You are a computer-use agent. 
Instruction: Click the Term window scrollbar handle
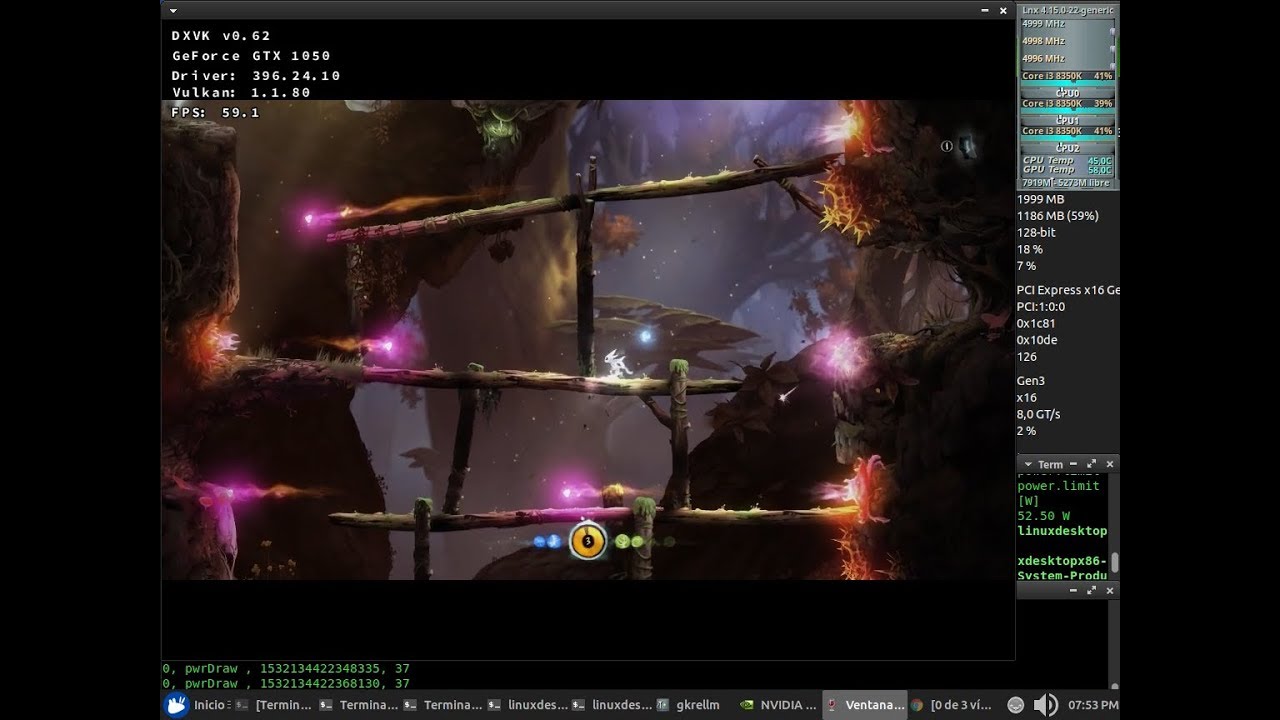pyautogui.click(x=1114, y=562)
